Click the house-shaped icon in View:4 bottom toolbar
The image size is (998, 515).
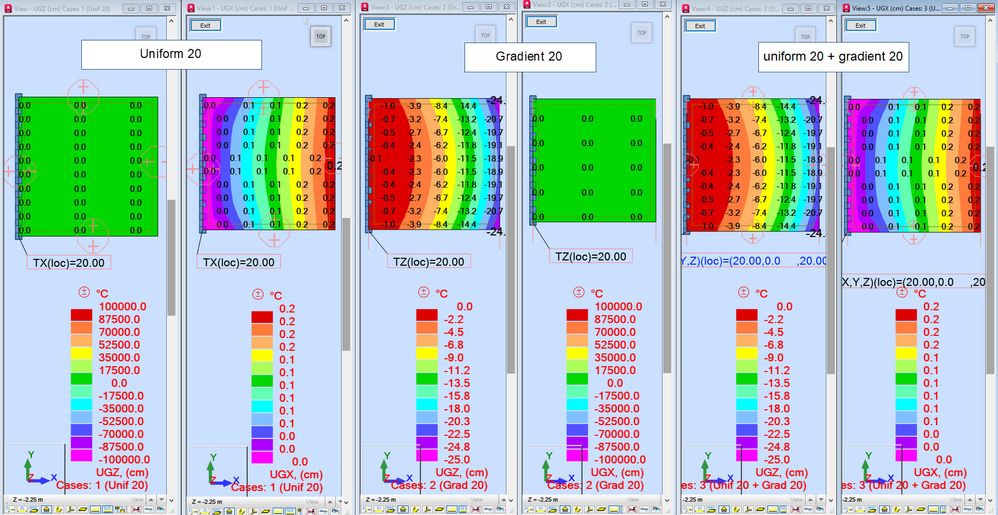coord(724,509)
